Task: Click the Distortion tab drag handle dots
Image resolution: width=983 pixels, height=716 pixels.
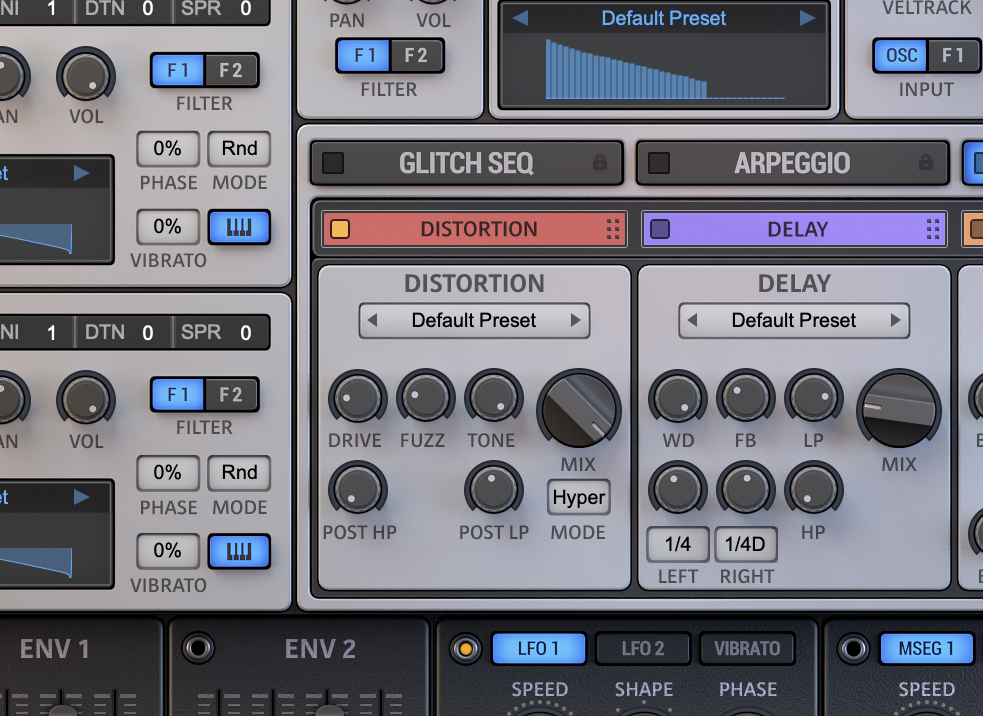Action: pyautogui.click(x=613, y=229)
